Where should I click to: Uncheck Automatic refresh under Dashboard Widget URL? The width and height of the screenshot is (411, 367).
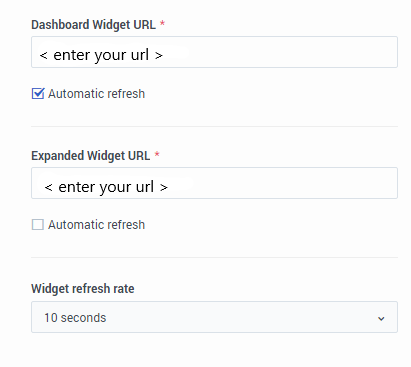[x=38, y=94]
